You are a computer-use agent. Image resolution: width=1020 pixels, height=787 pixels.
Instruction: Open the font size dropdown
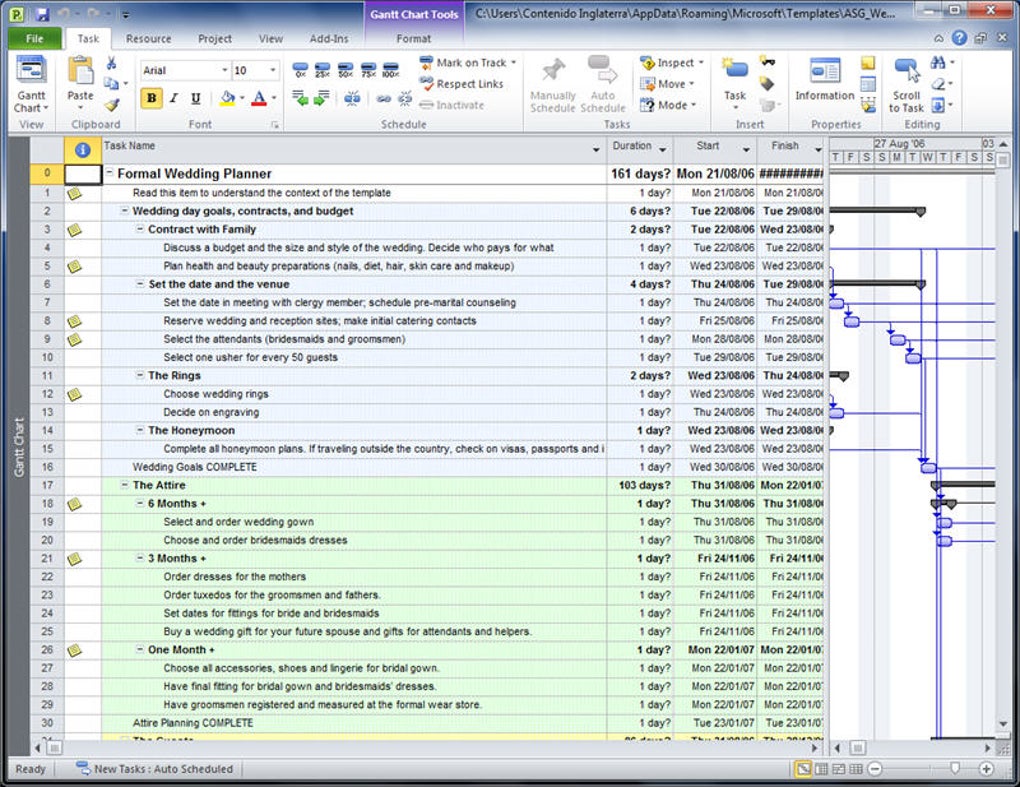[x=273, y=71]
